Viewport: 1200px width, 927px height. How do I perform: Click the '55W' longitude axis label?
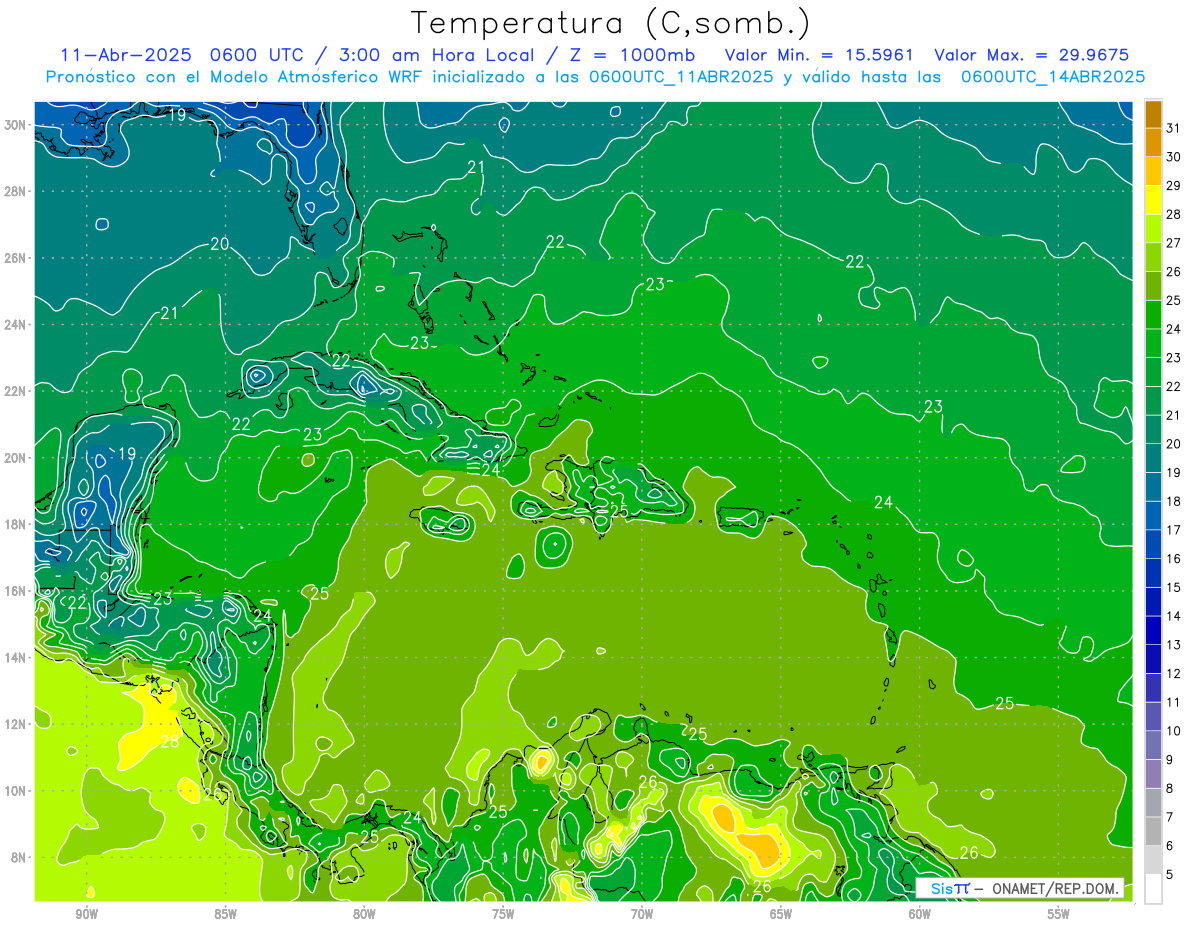(x=1059, y=914)
